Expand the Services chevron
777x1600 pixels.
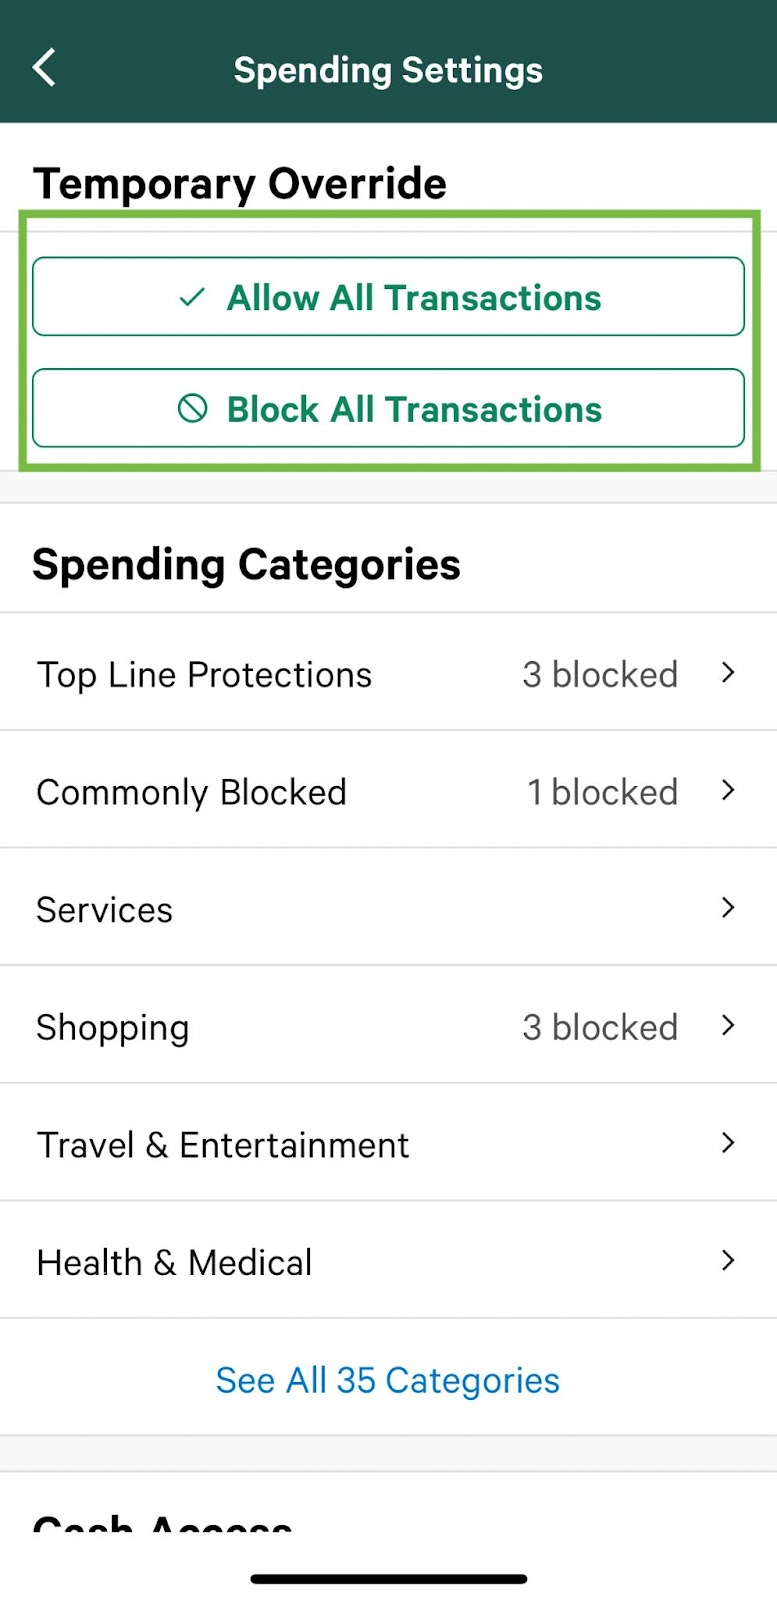728,908
